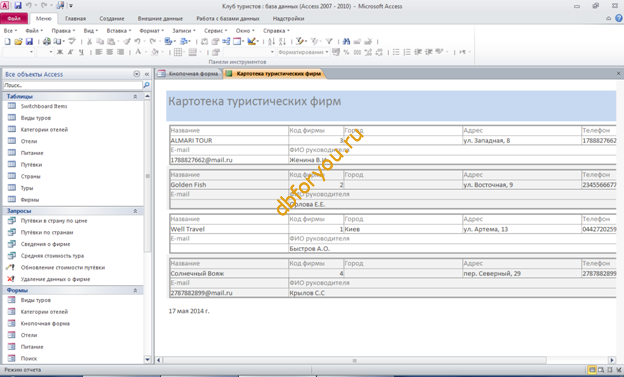Click the Save floppy icon in toolbar
This screenshot has width=624, height=377.
click(x=29, y=41)
